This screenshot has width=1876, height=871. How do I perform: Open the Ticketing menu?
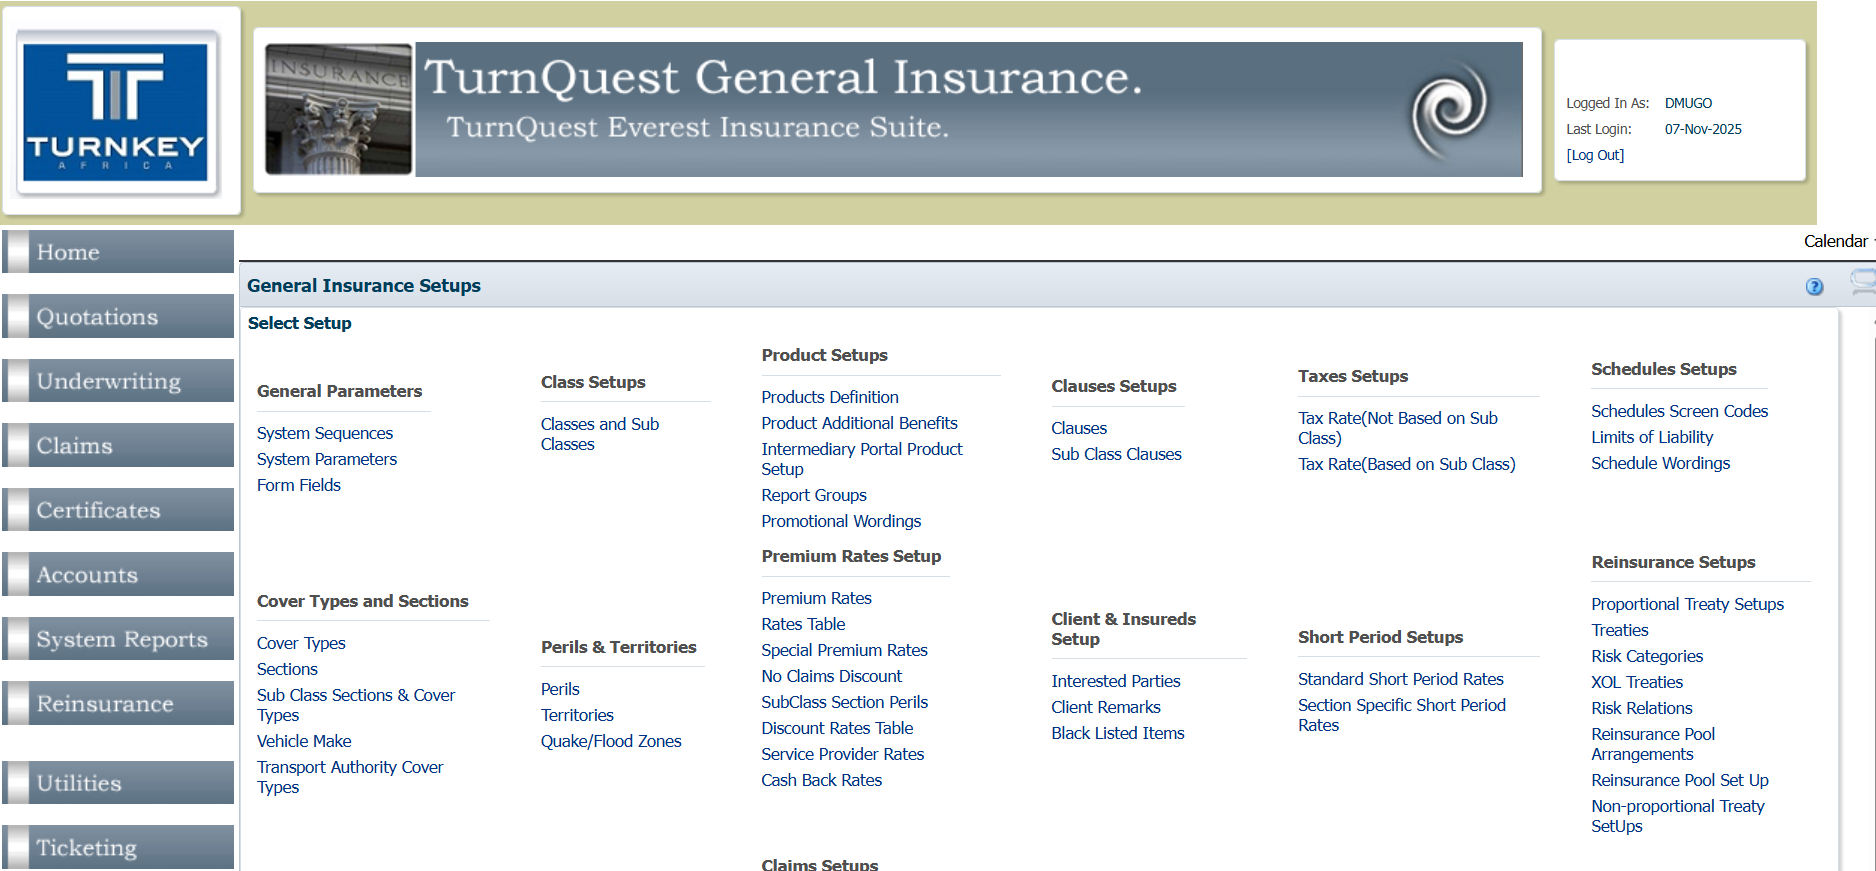[118, 847]
